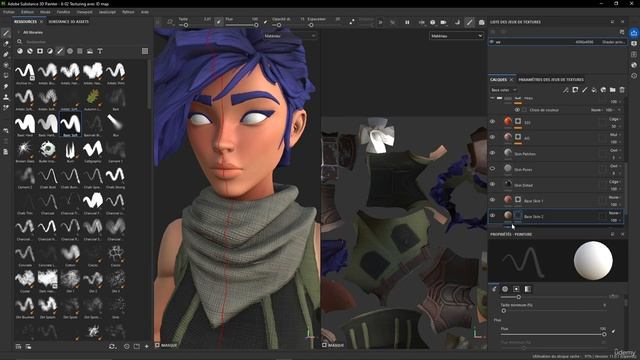640x360 pixels.
Task: Filter resources by Smart Materials icon
Action: coord(30,51)
